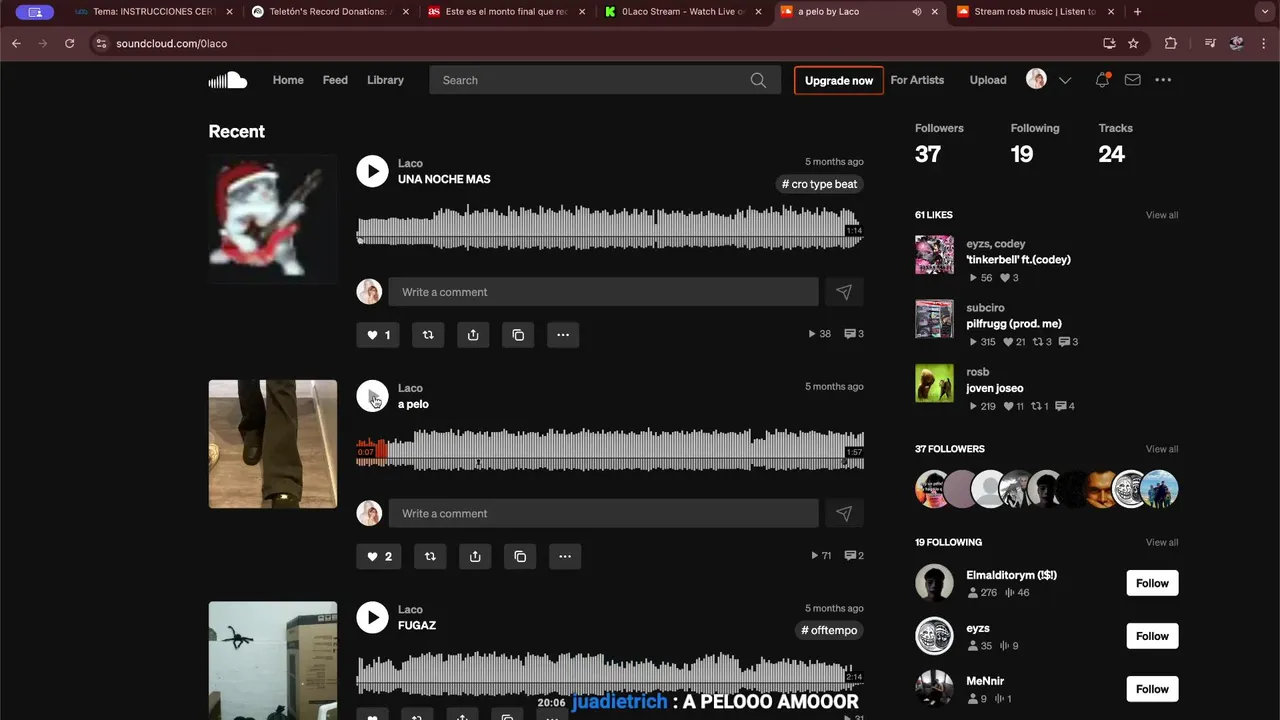View all 37 followers
The height and width of the screenshot is (720, 1280).
[1162, 449]
